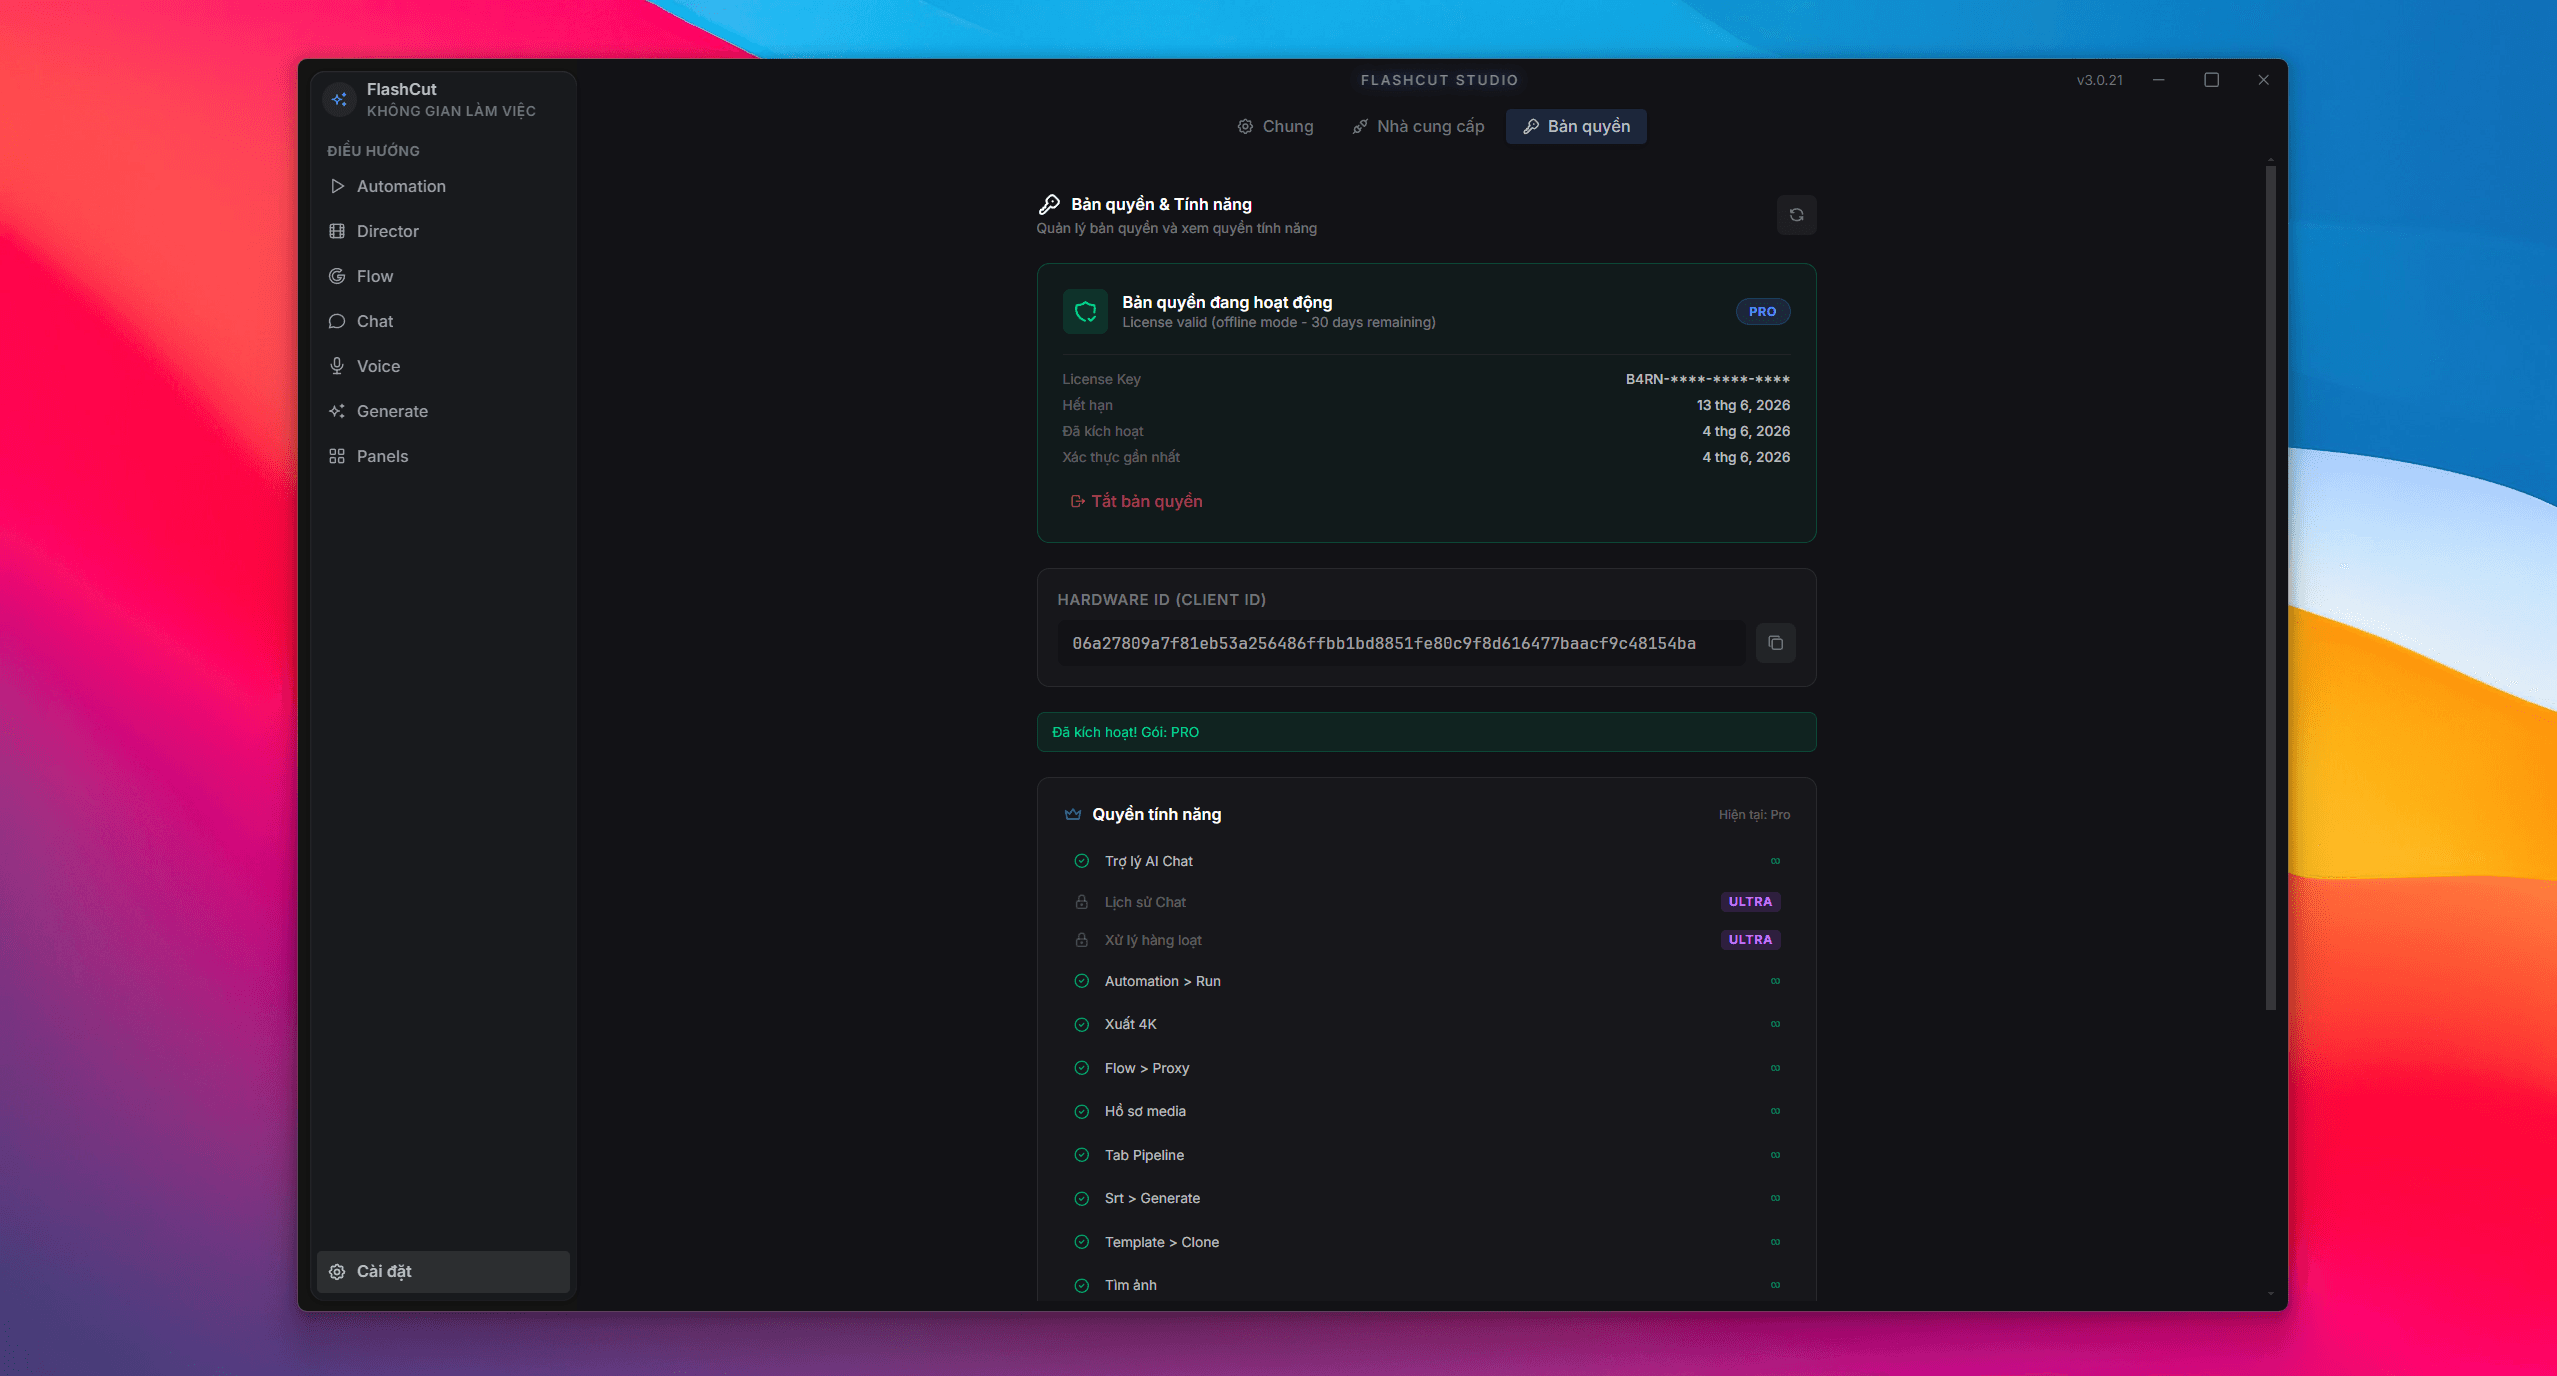
Task: Click the check icon for Hồ sơ media
Action: pyautogui.click(x=1081, y=1111)
